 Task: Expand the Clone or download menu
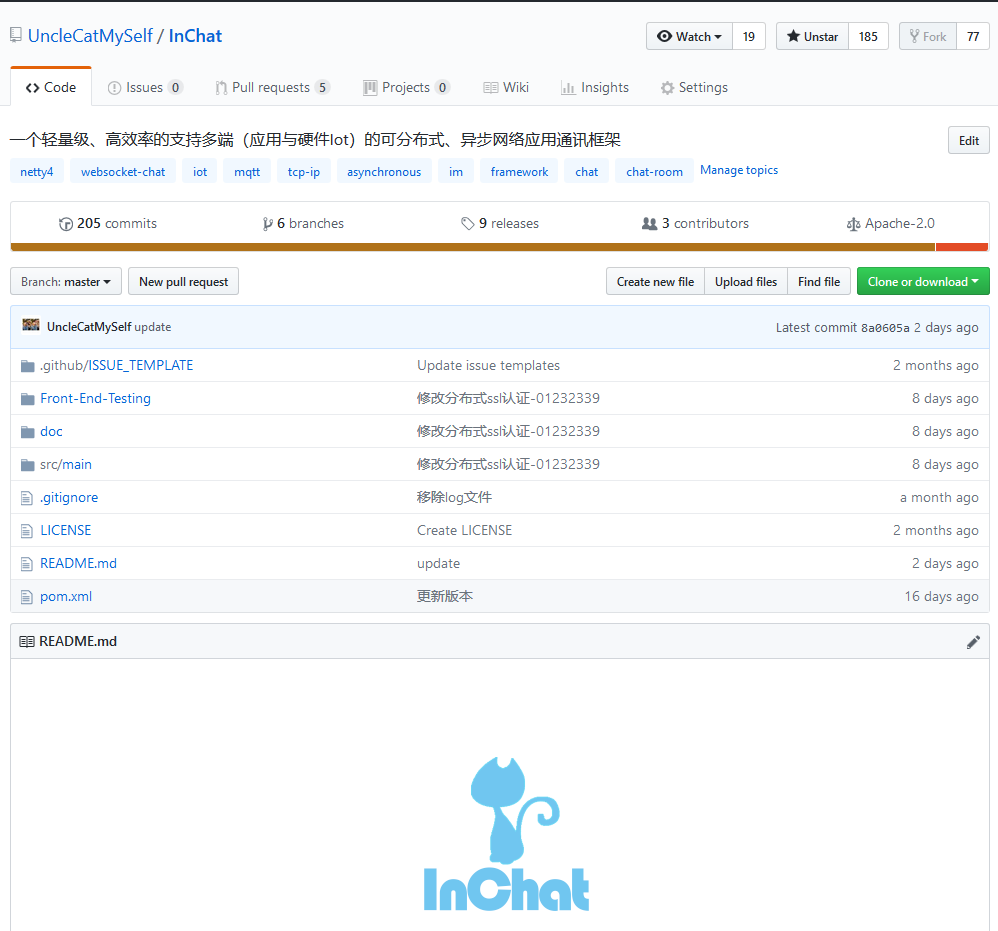tap(923, 281)
